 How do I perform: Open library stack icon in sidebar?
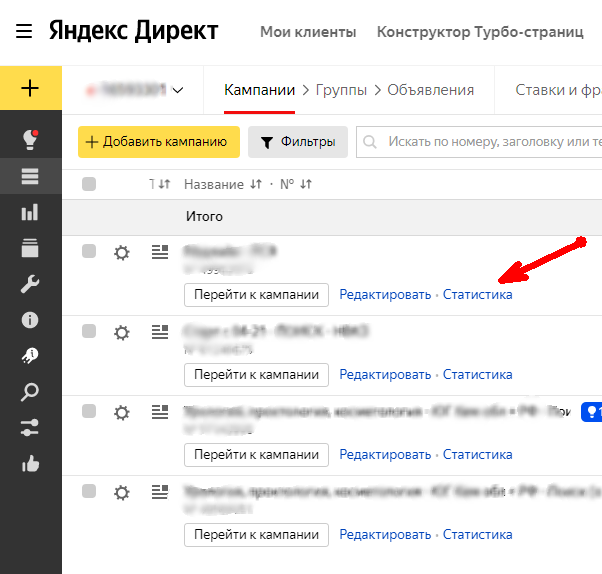coord(30,248)
